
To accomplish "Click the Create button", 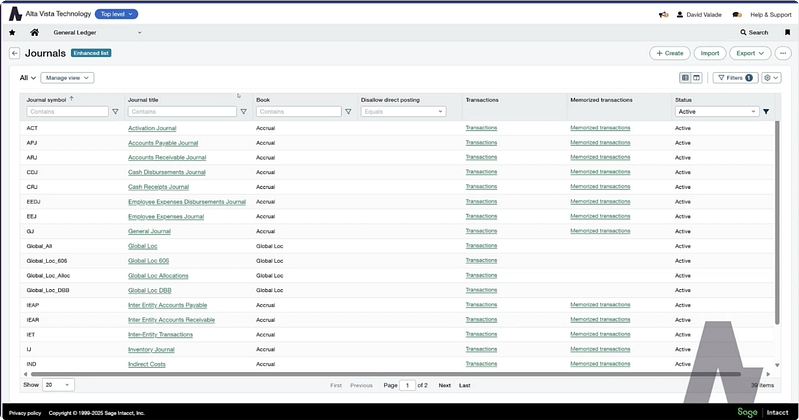I will [669, 53].
